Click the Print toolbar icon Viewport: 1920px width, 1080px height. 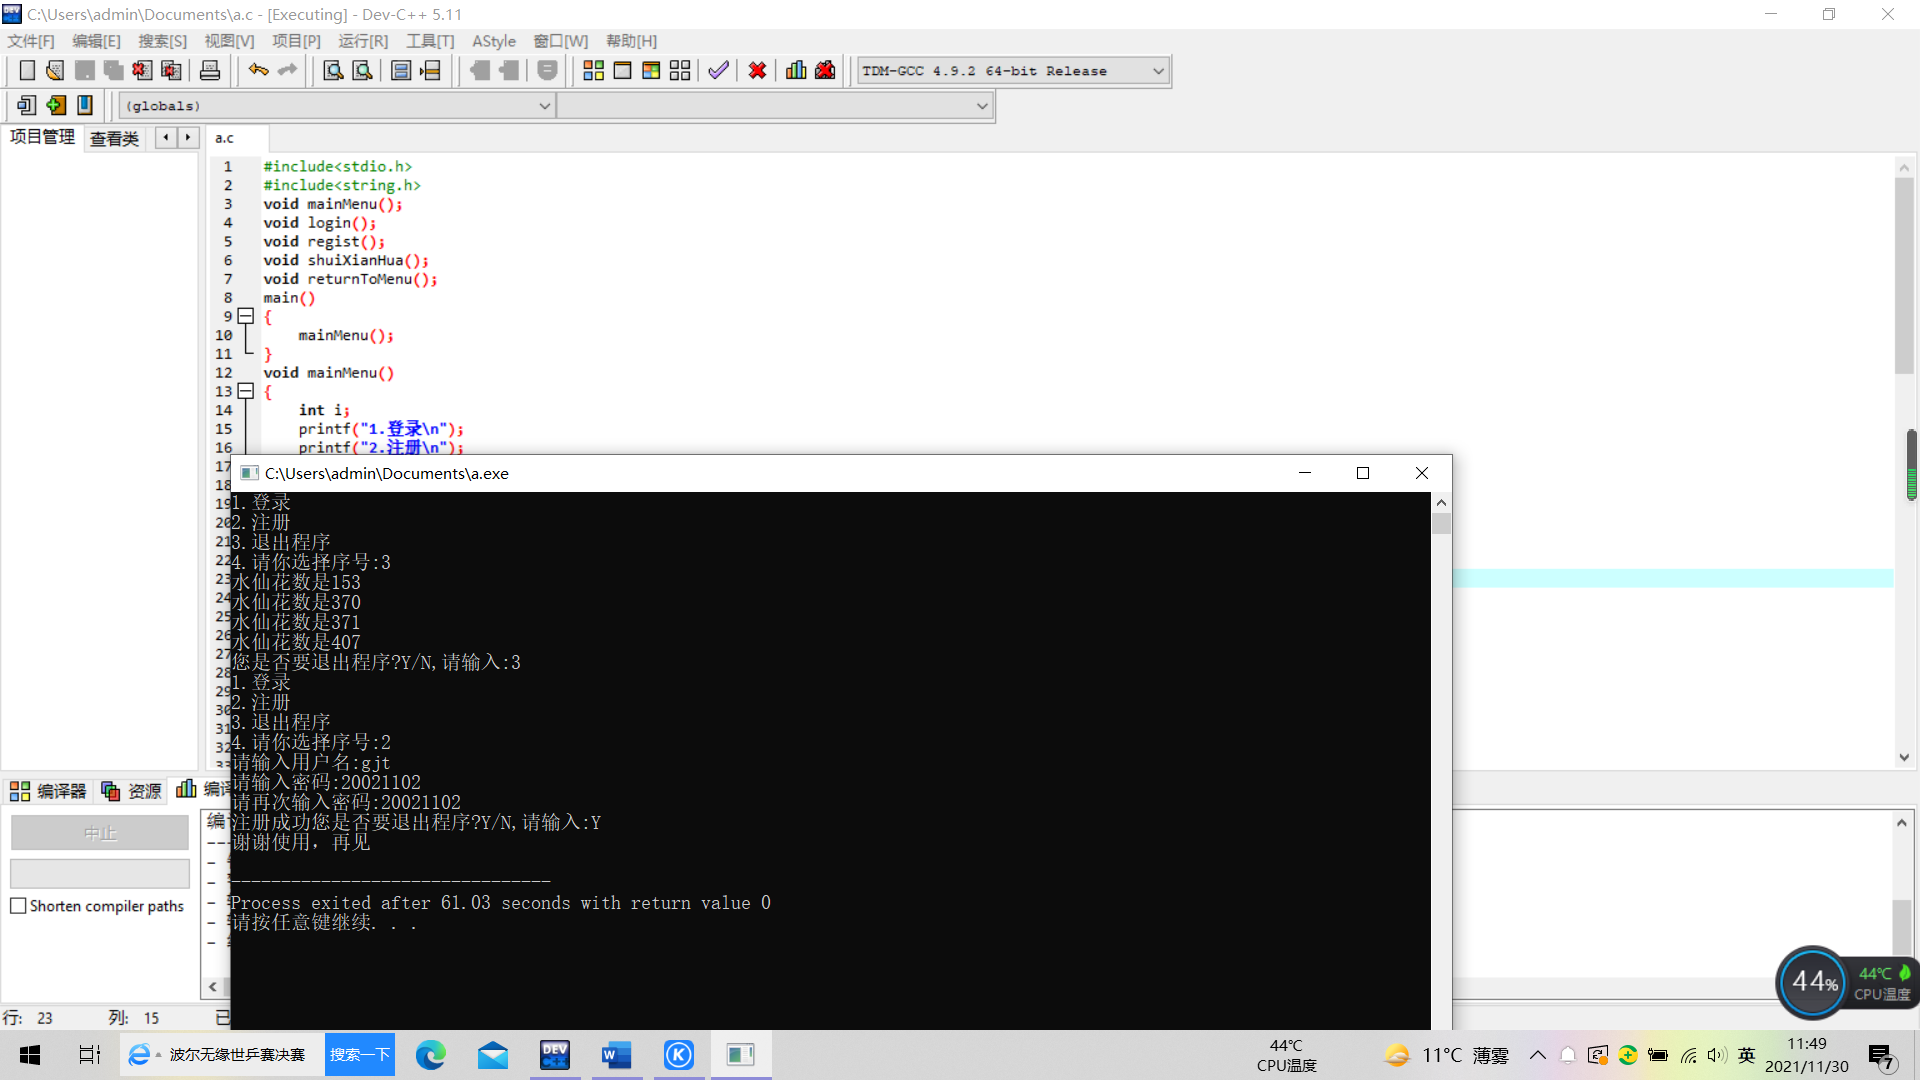pos(210,71)
